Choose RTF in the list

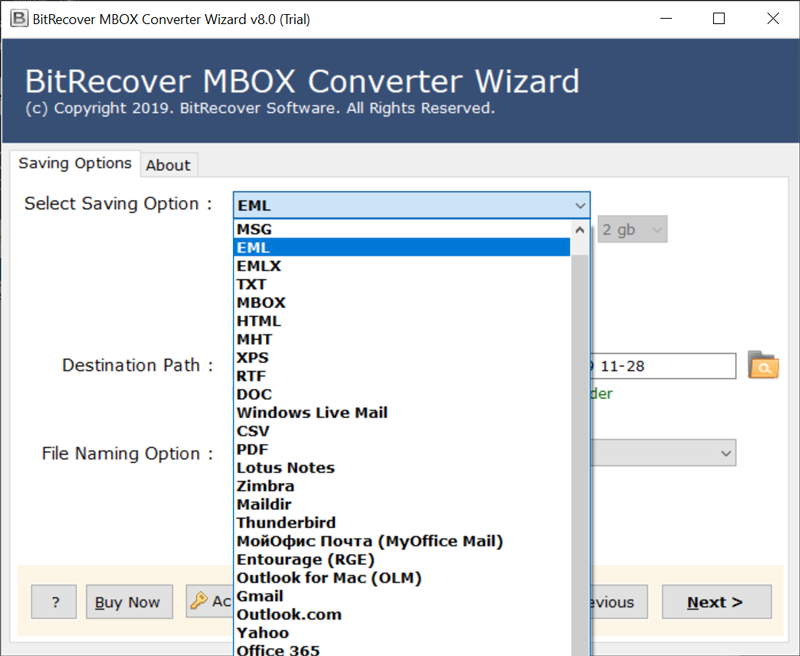[402, 376]
